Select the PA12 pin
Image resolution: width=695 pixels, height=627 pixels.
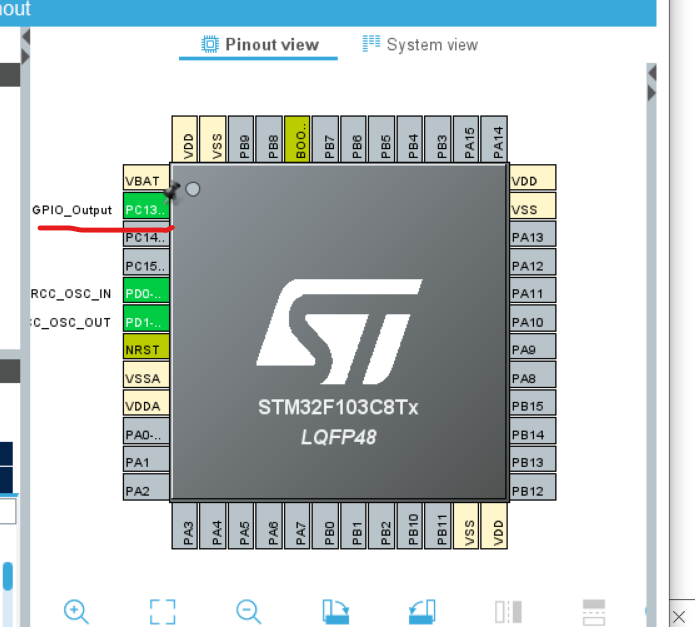533,262
